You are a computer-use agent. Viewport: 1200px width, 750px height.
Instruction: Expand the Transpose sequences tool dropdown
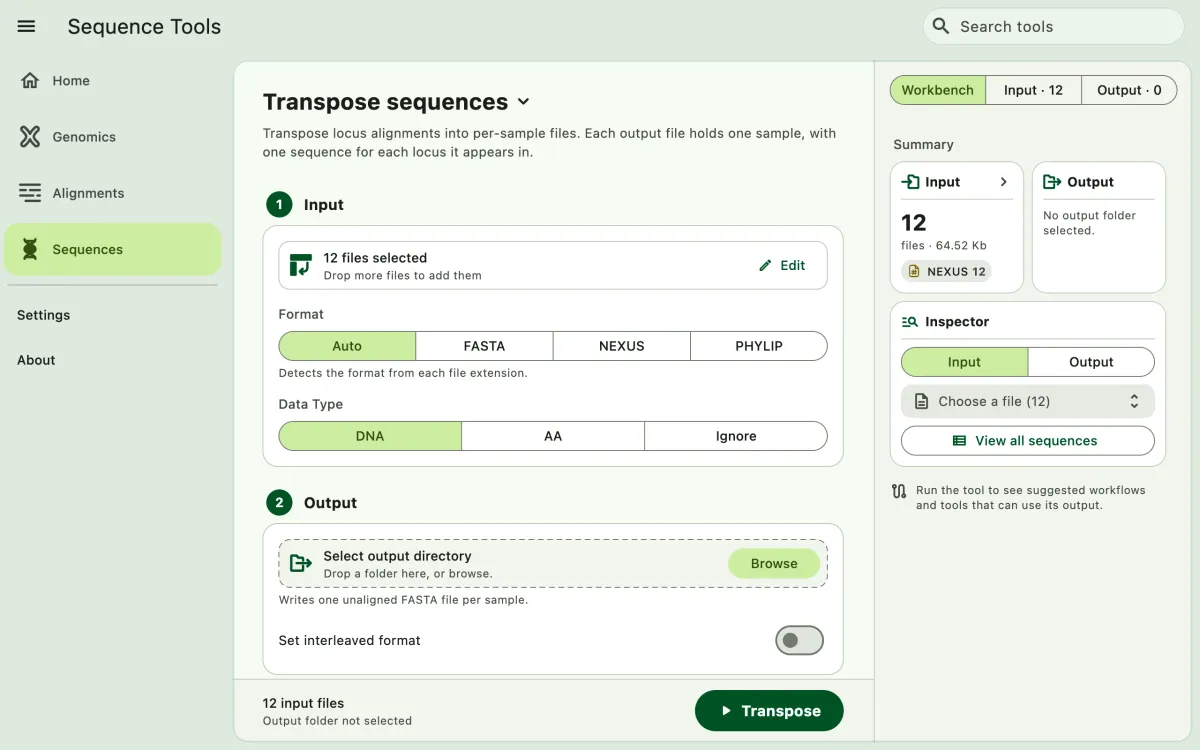coord(523,102)
